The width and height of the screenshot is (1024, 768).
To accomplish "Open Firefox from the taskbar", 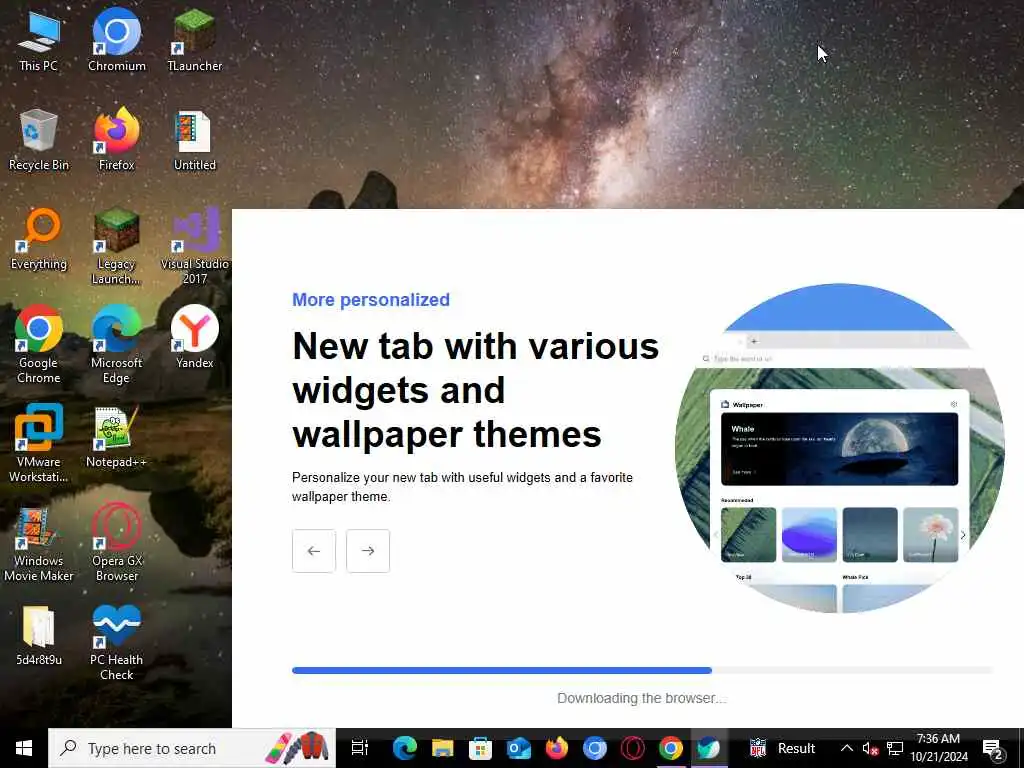I will (x=556, y=748).
